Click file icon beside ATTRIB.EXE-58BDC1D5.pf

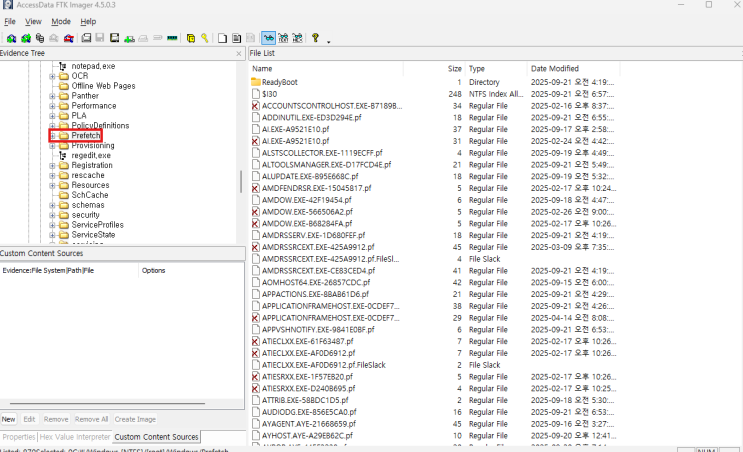pos(256,400)
